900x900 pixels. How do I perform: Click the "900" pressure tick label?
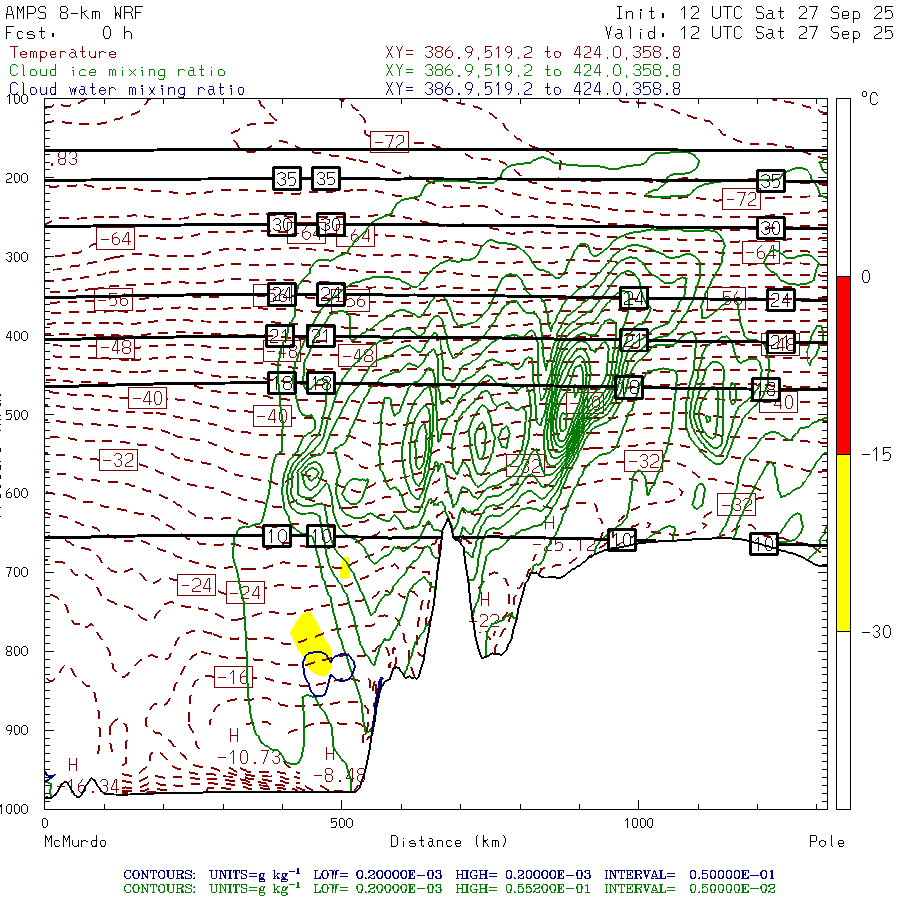pos(17,730)
